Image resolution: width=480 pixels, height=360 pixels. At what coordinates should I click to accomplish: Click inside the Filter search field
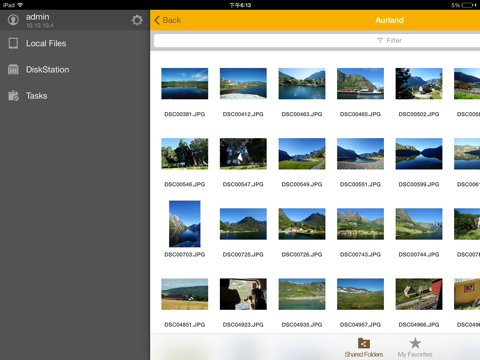(317, 40)
